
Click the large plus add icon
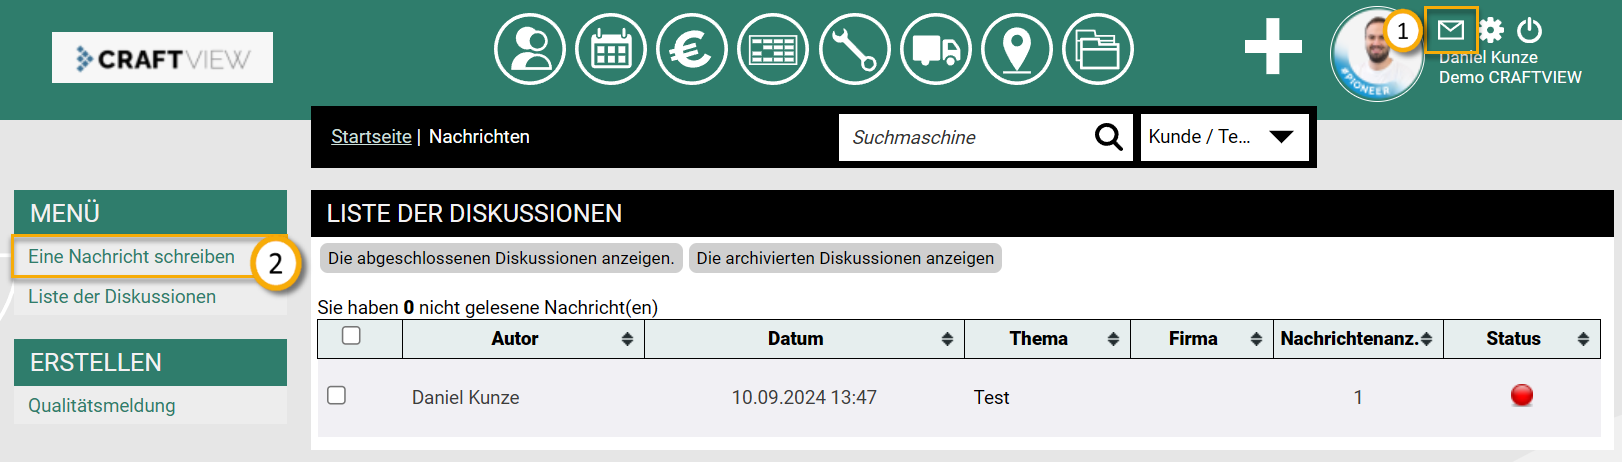tap(1273, 47)
